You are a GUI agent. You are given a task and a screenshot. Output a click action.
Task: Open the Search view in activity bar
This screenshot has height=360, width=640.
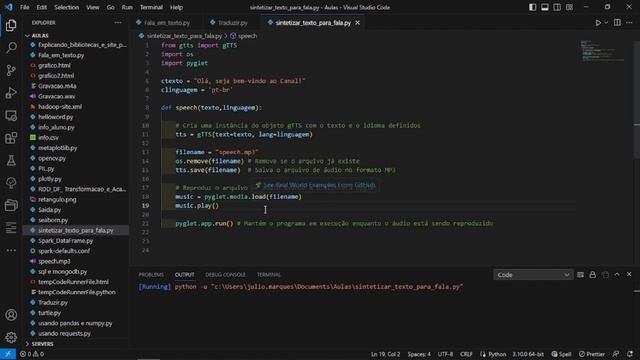(11, 48)
